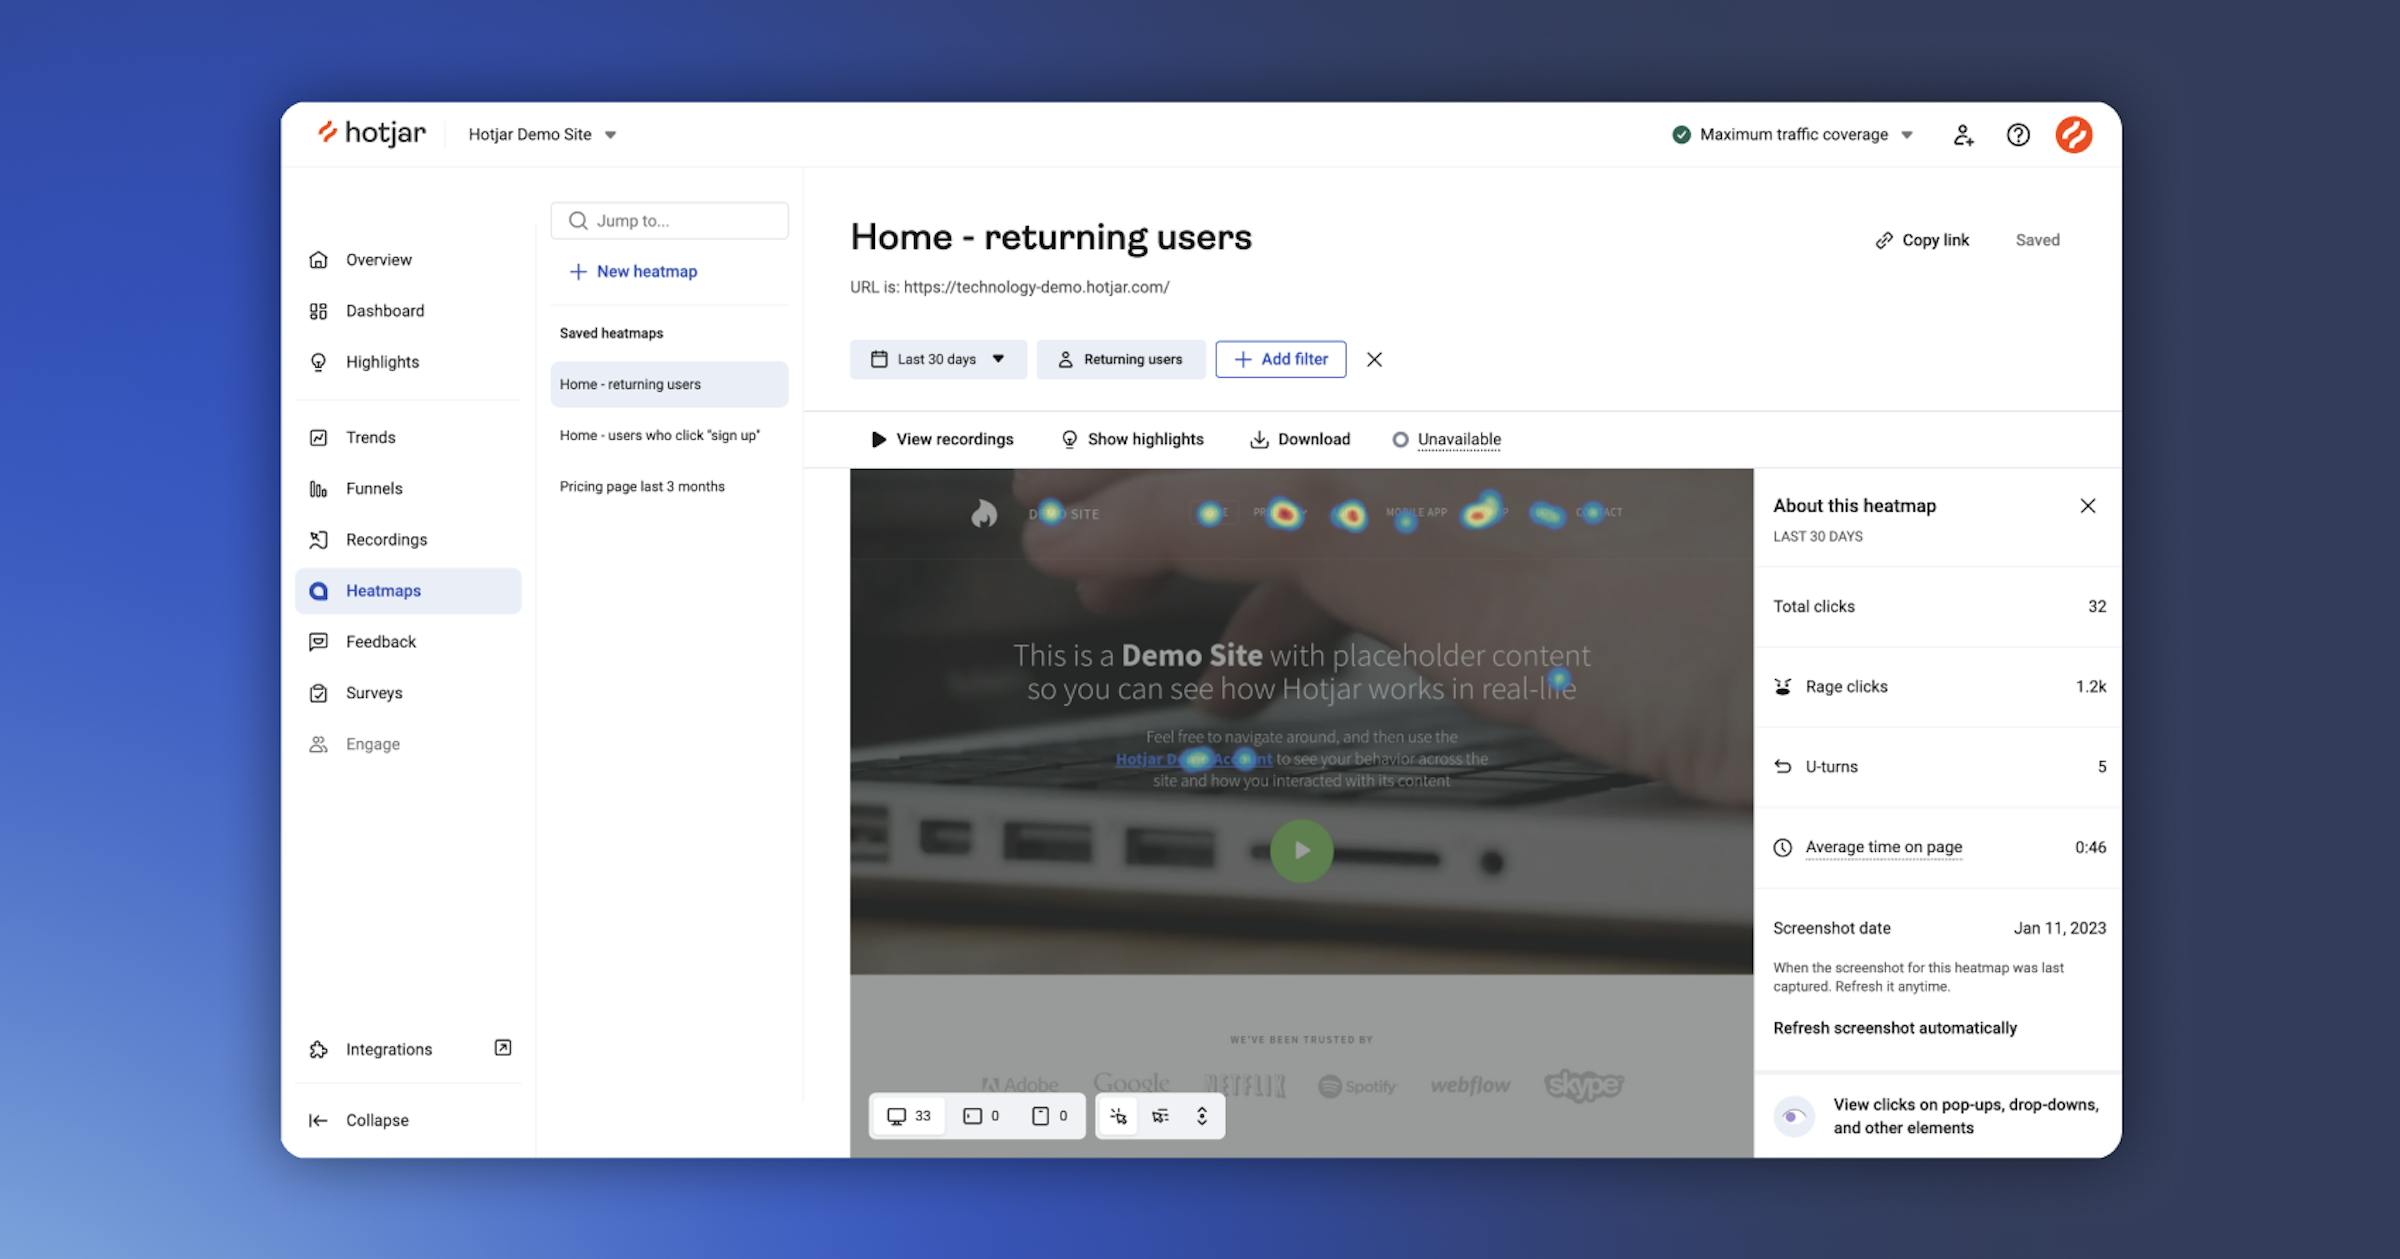This screenshot has height=1259, width=2400.
Task: Switch to scroll heatmap type
Action: 1202,1116
